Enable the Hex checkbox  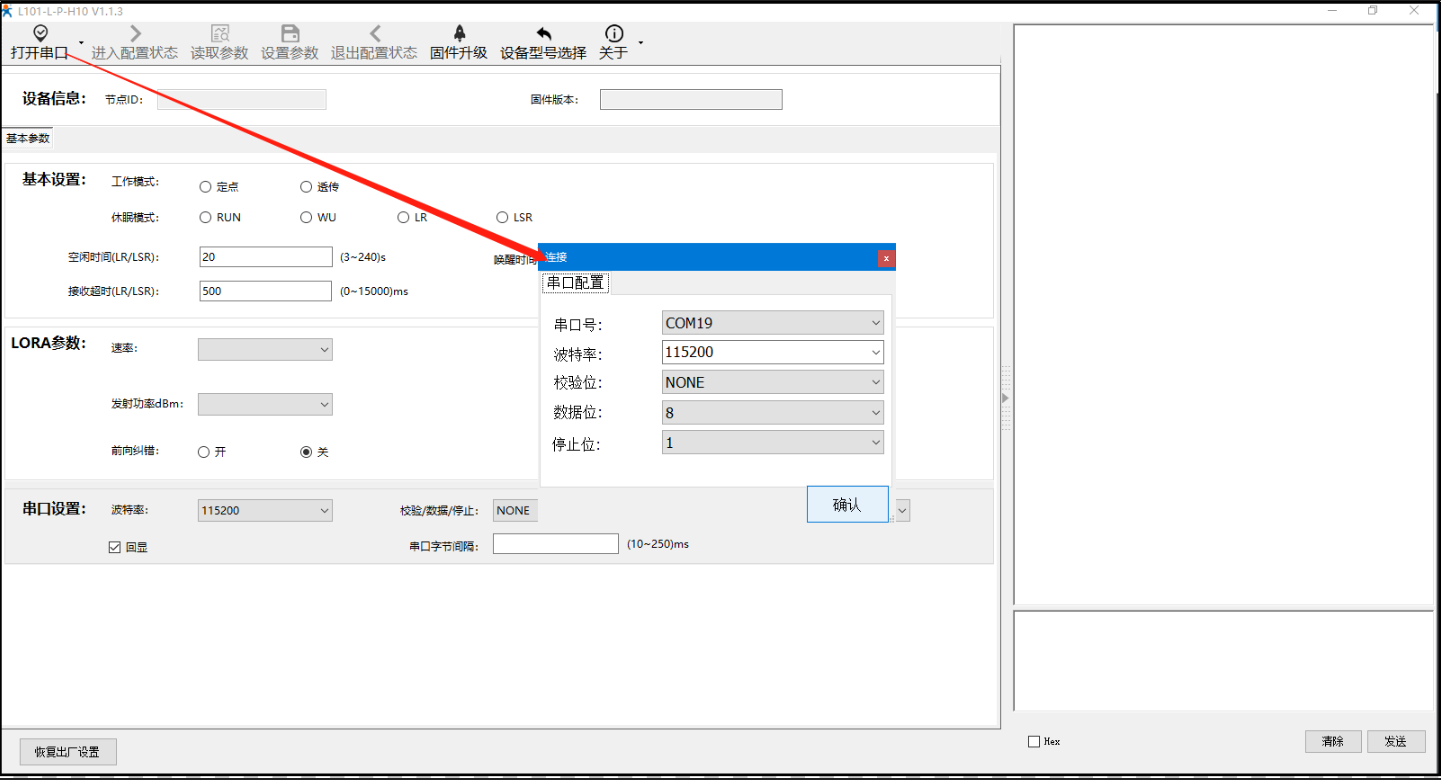(x=1034, y=742)
